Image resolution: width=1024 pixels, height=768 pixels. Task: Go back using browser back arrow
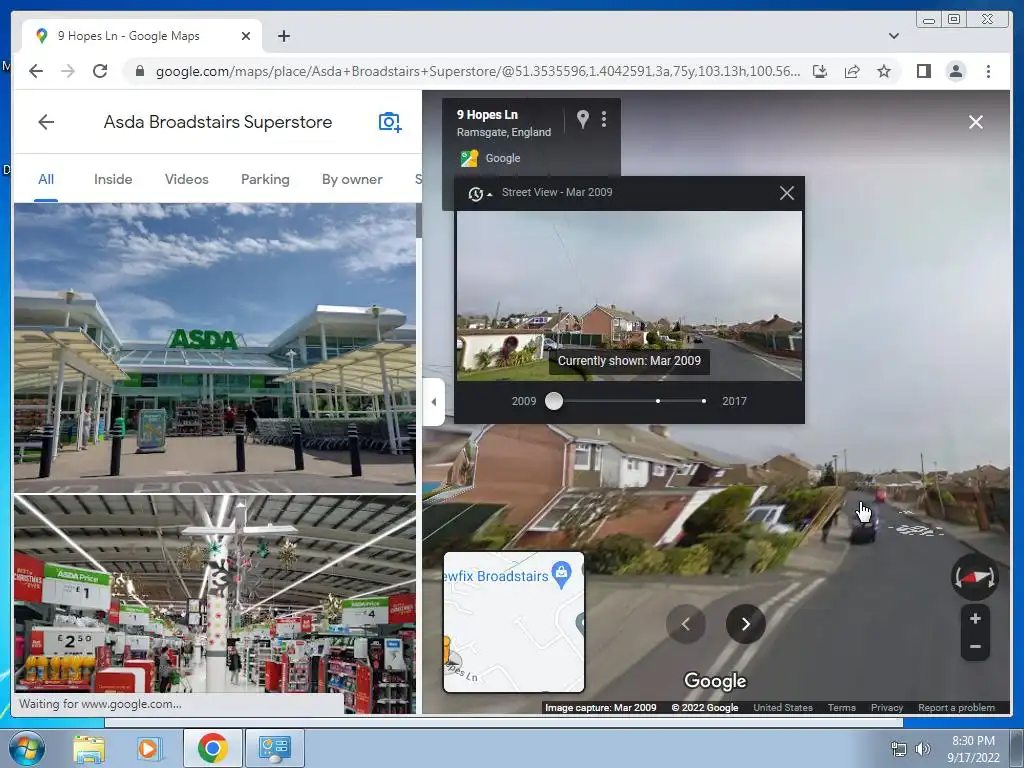tap(36, 71)
